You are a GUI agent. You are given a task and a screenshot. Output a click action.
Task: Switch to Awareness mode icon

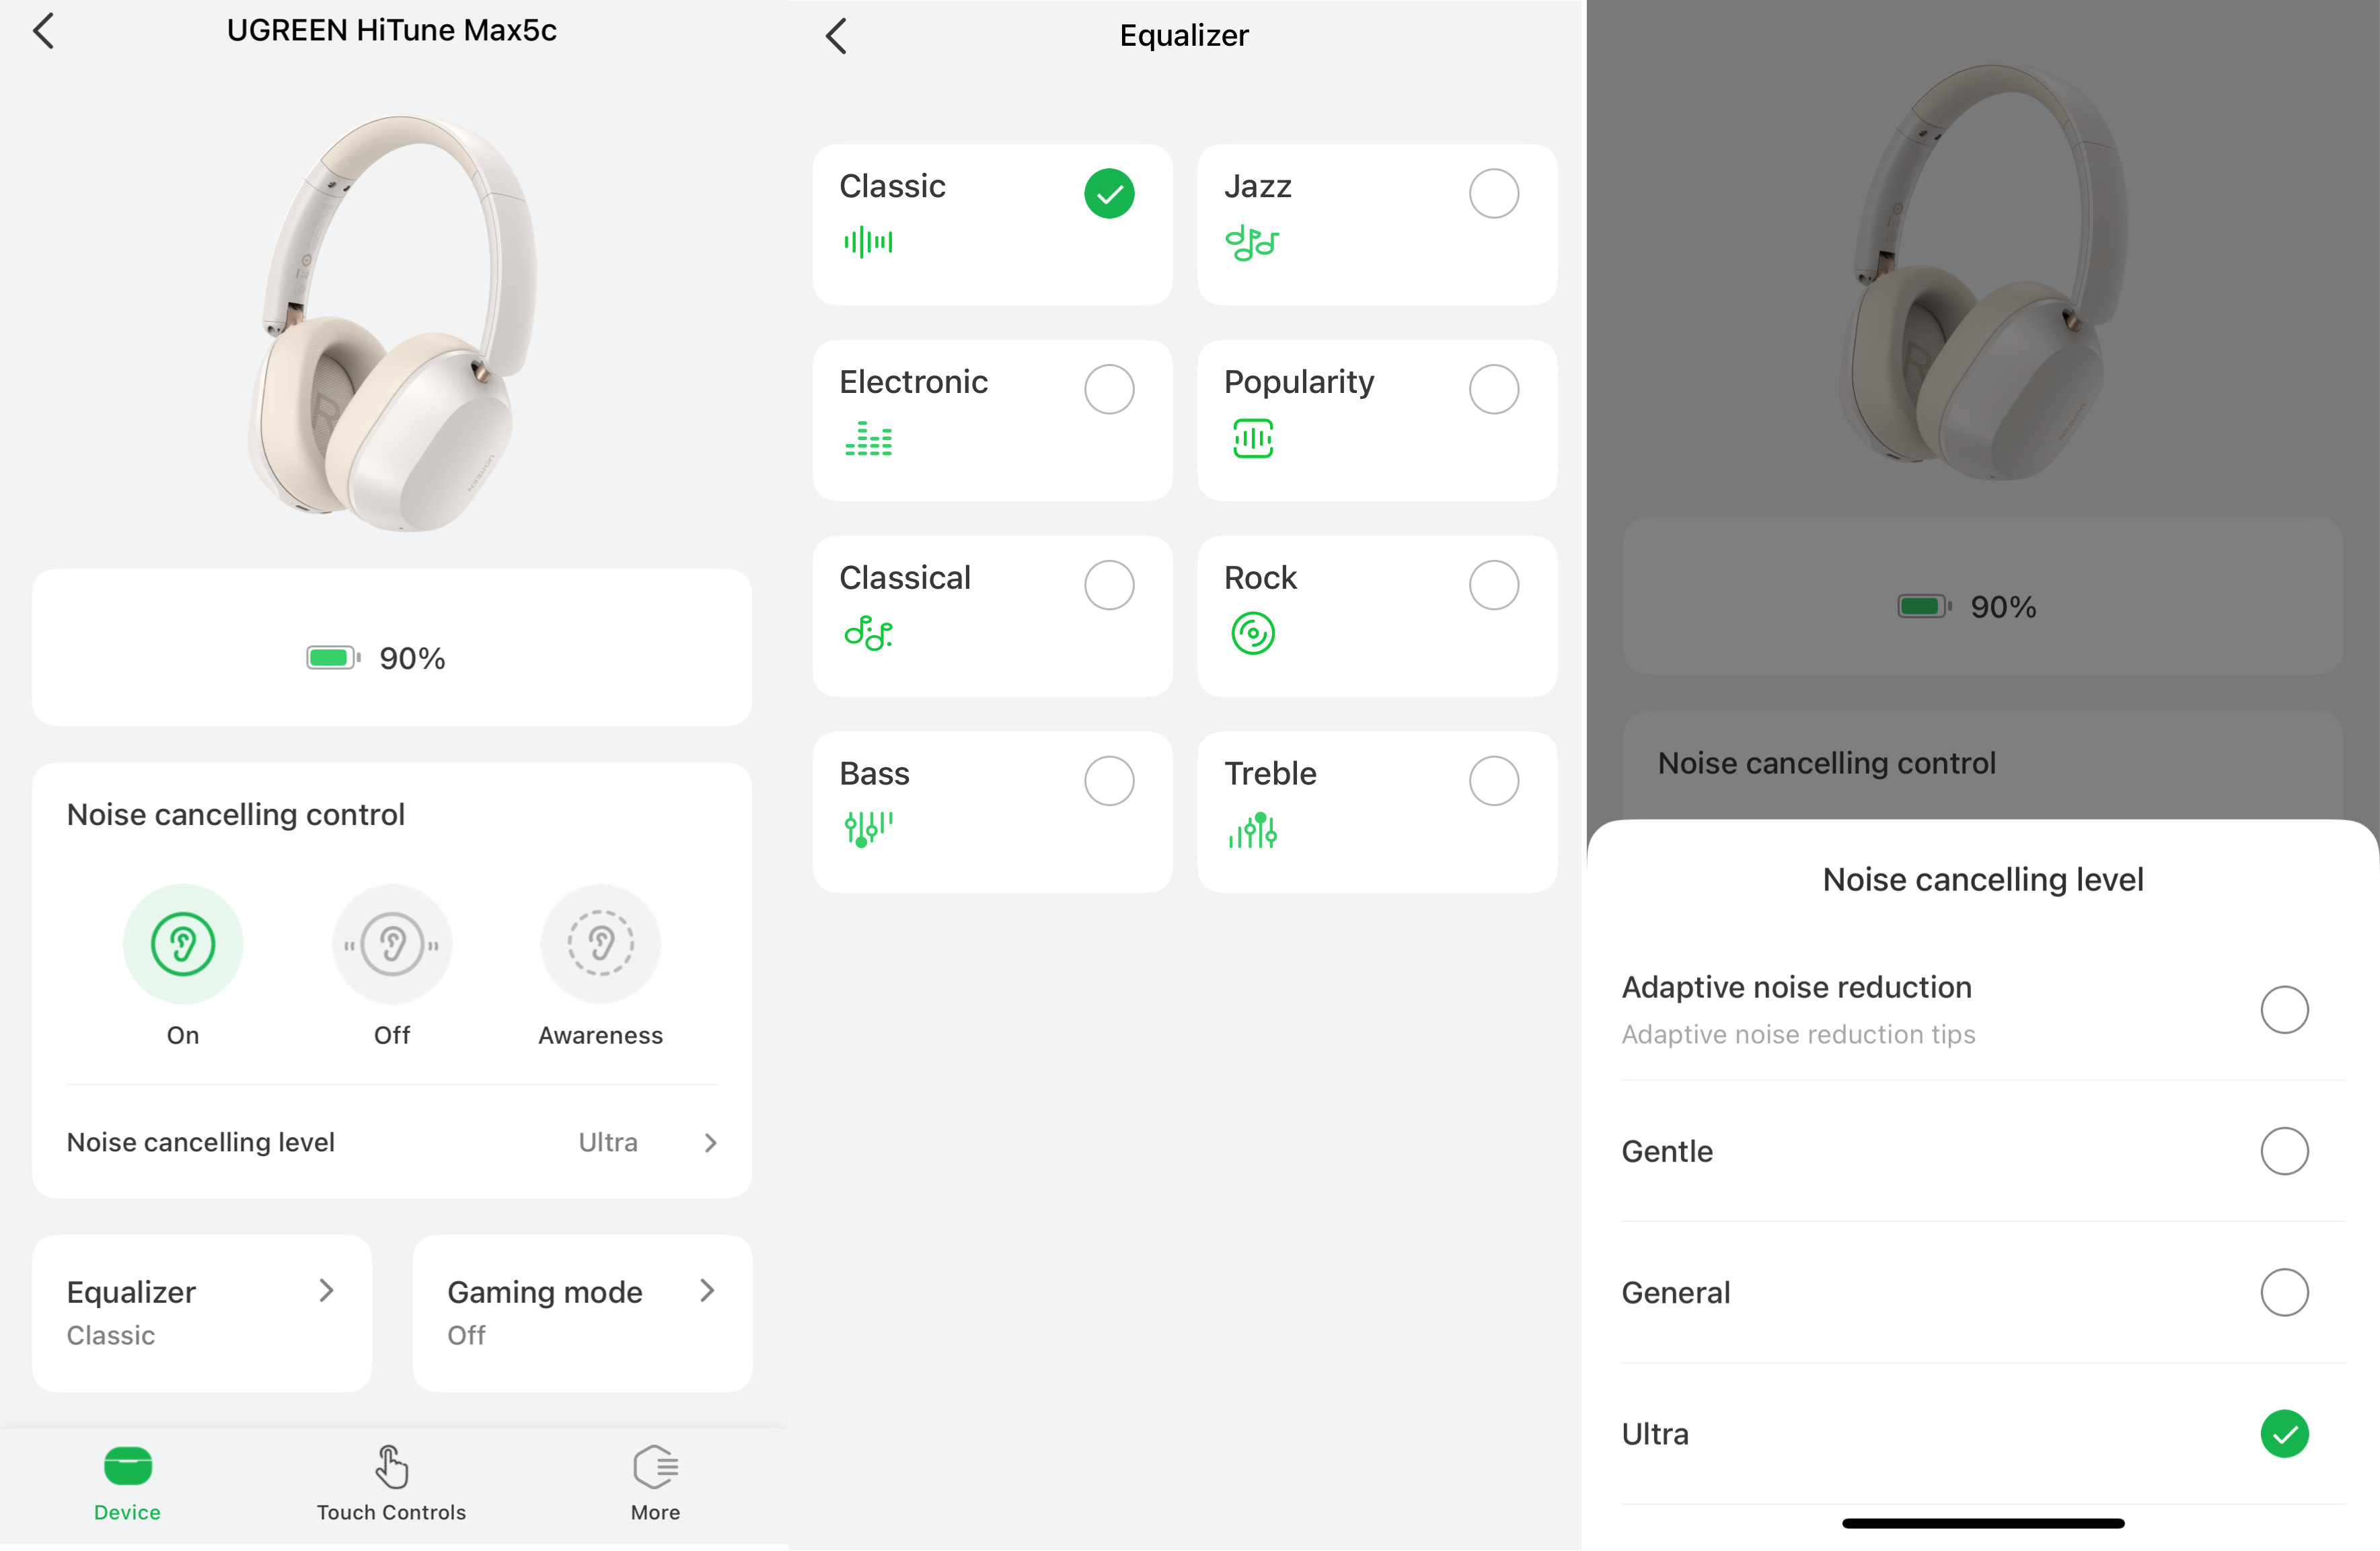click(600, 944)
